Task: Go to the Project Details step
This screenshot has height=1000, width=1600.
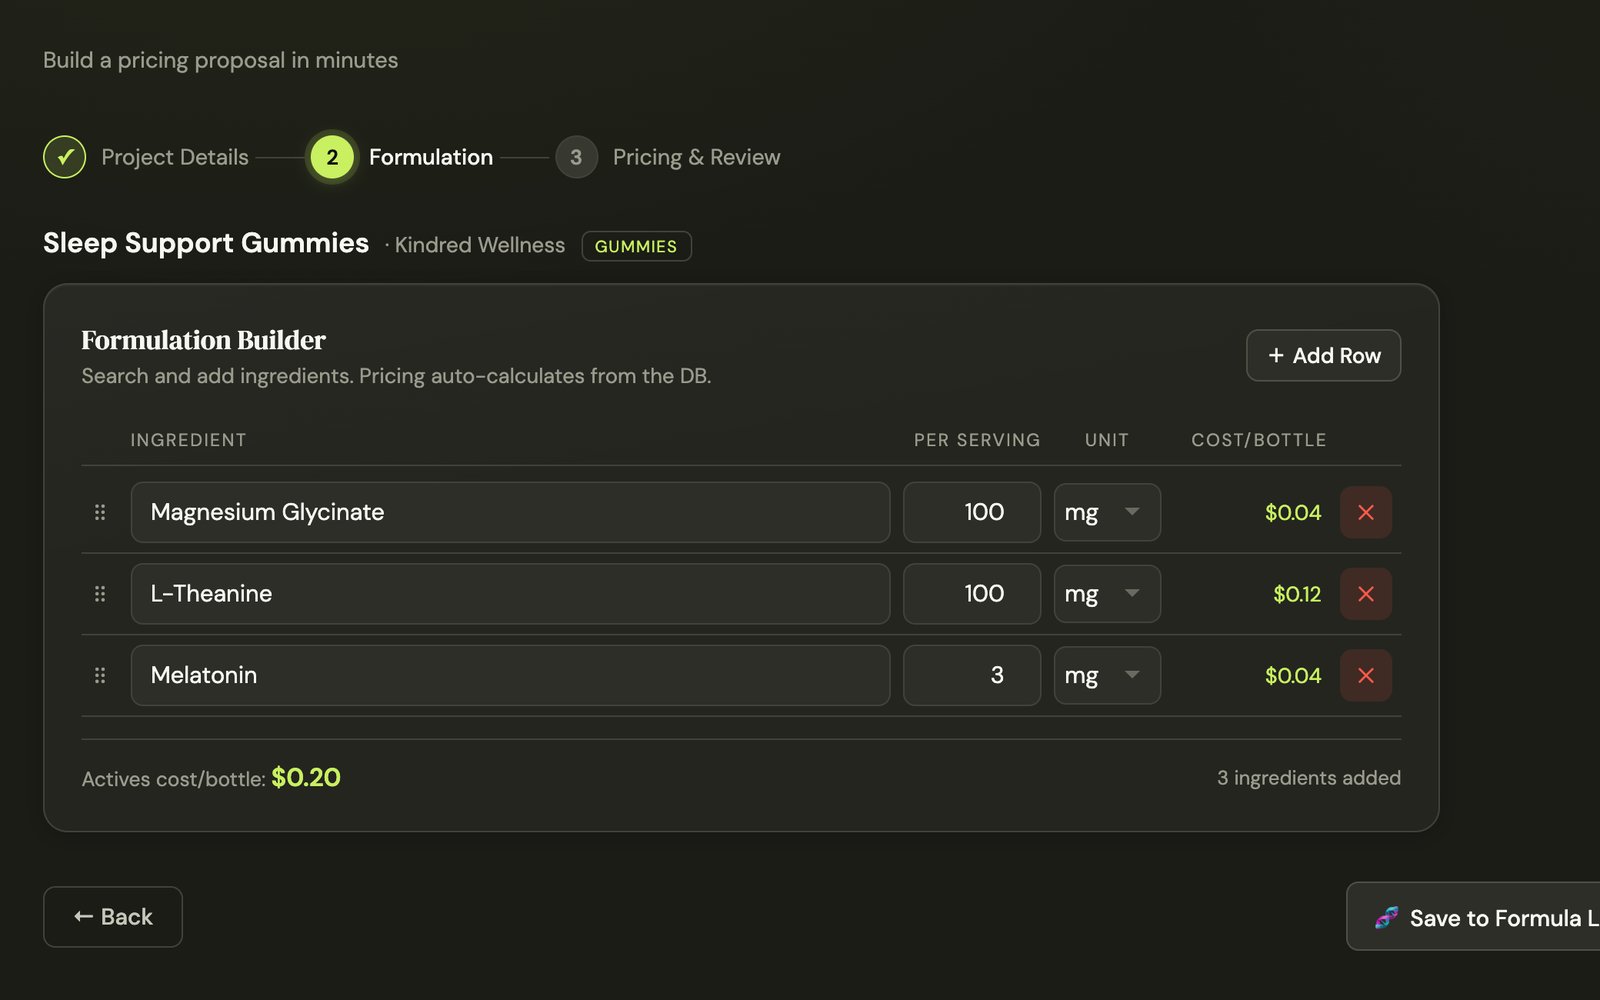Action: (175, 157)
